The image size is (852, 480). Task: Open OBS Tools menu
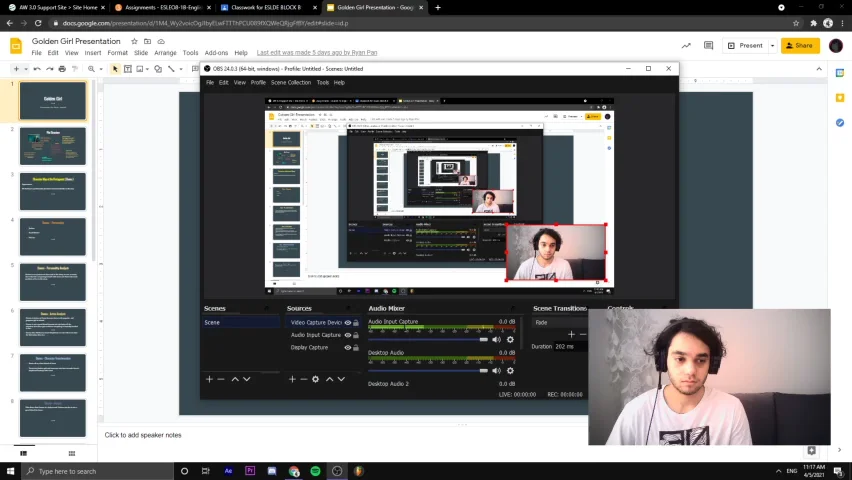click(x=323, y=83)
